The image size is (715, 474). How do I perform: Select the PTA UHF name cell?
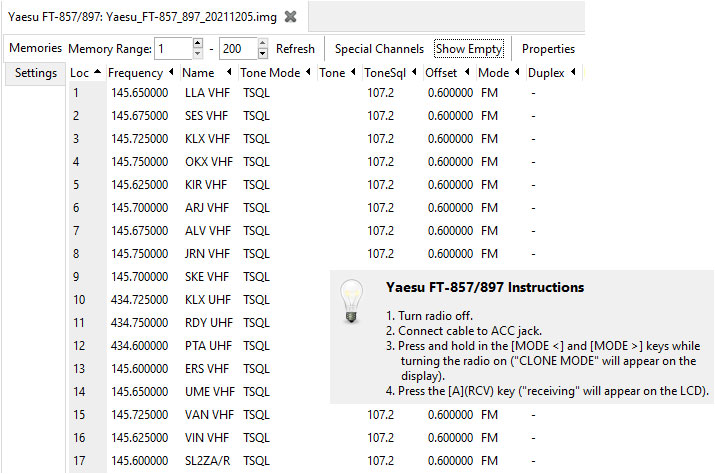[208, 346]
